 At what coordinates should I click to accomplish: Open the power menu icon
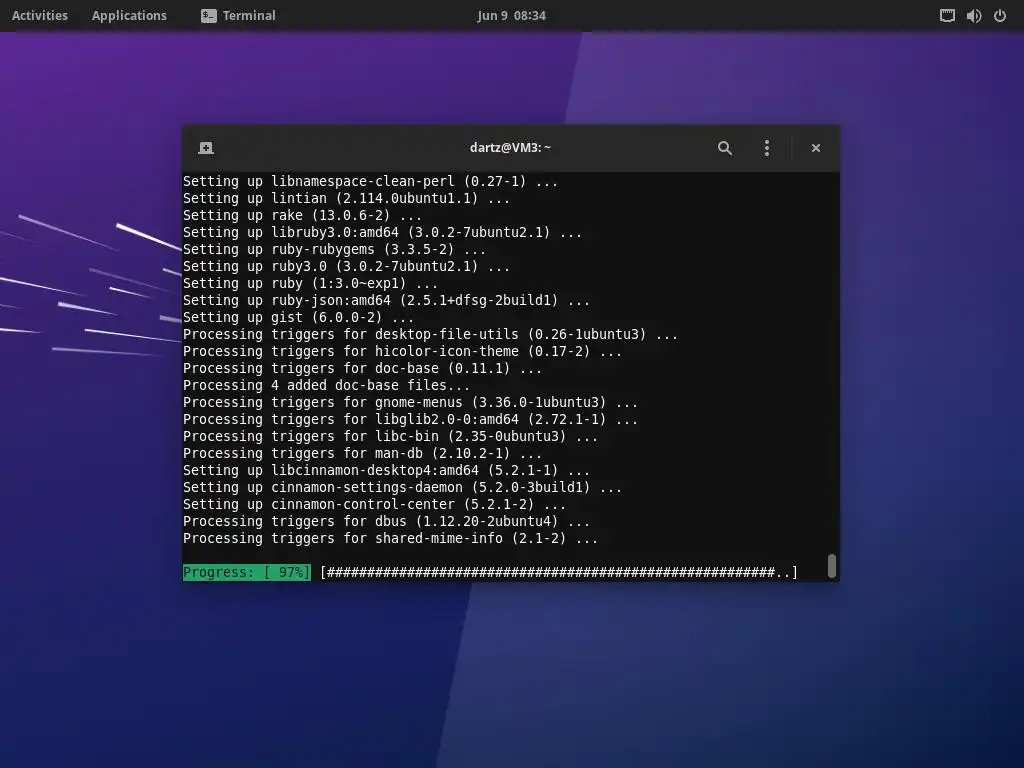coord(1000,15)
